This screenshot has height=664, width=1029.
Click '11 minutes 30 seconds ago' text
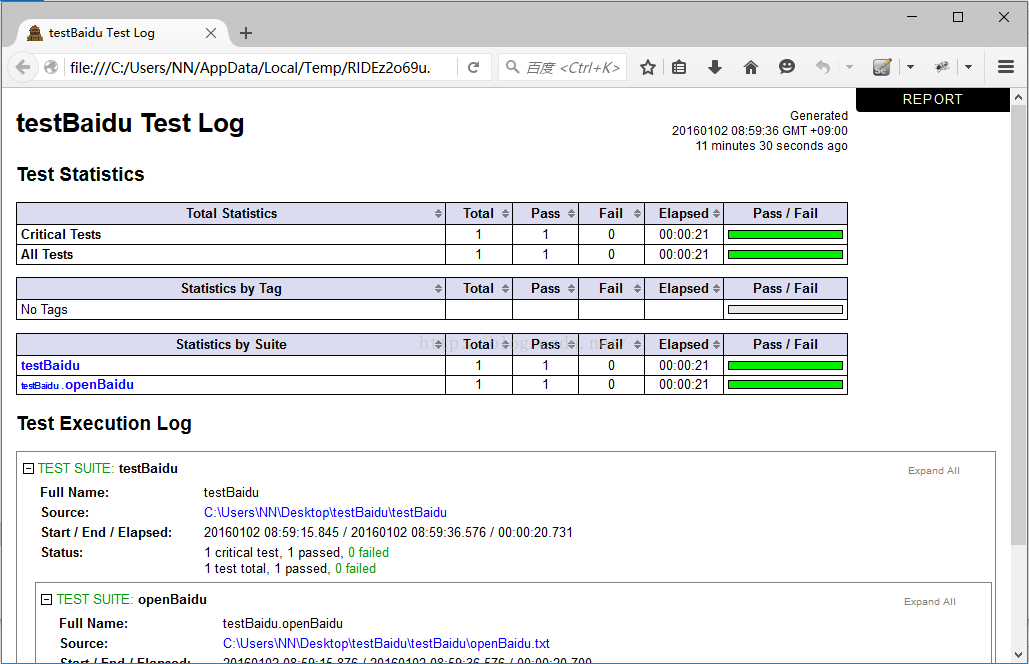[x=771, y=146]
